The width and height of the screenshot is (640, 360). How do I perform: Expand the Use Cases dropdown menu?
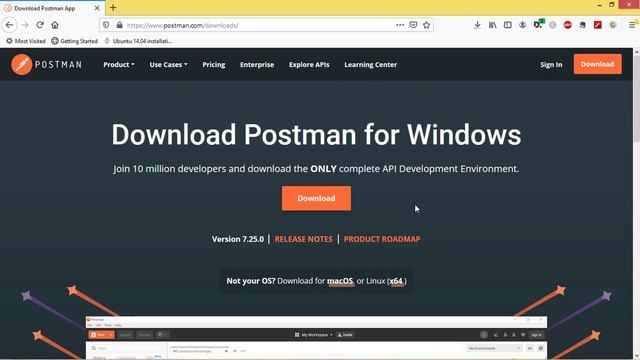click(x=168, y=64)
